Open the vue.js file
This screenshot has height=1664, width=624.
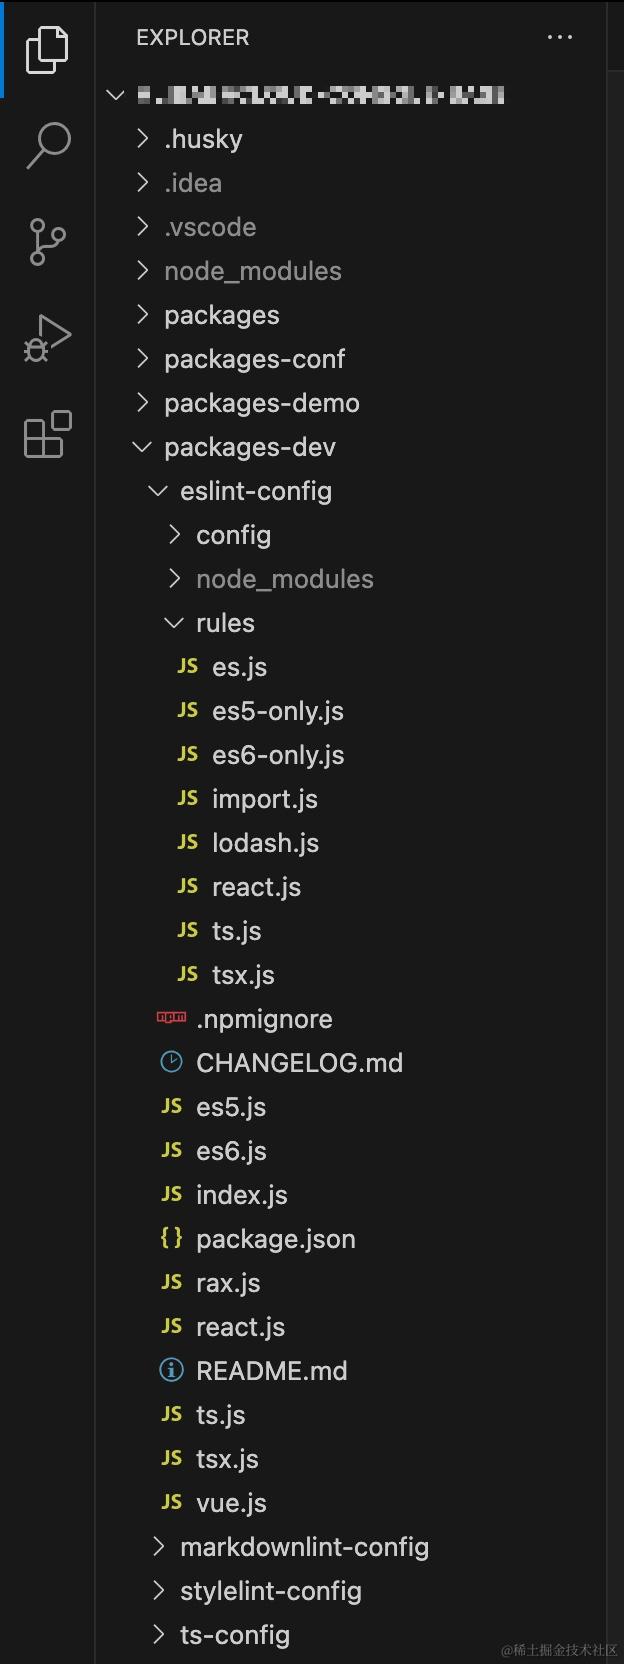tap(231, 1503)
